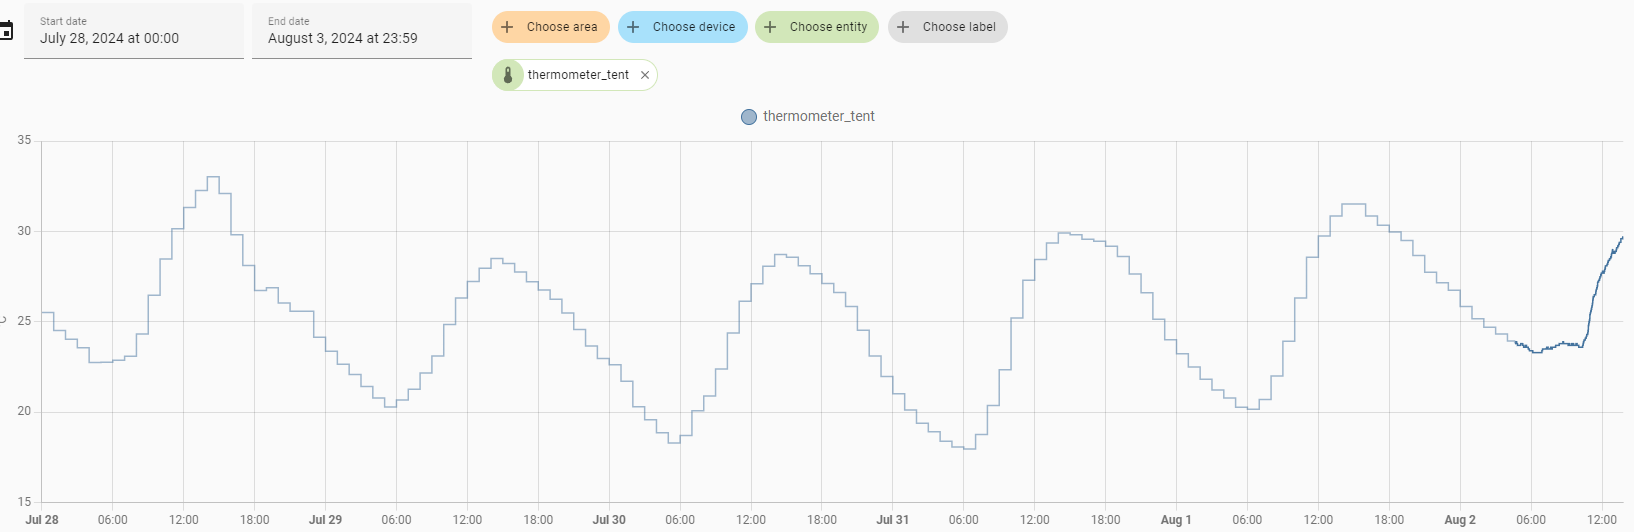Open the Choose entity picker

(x=817, y=27)
